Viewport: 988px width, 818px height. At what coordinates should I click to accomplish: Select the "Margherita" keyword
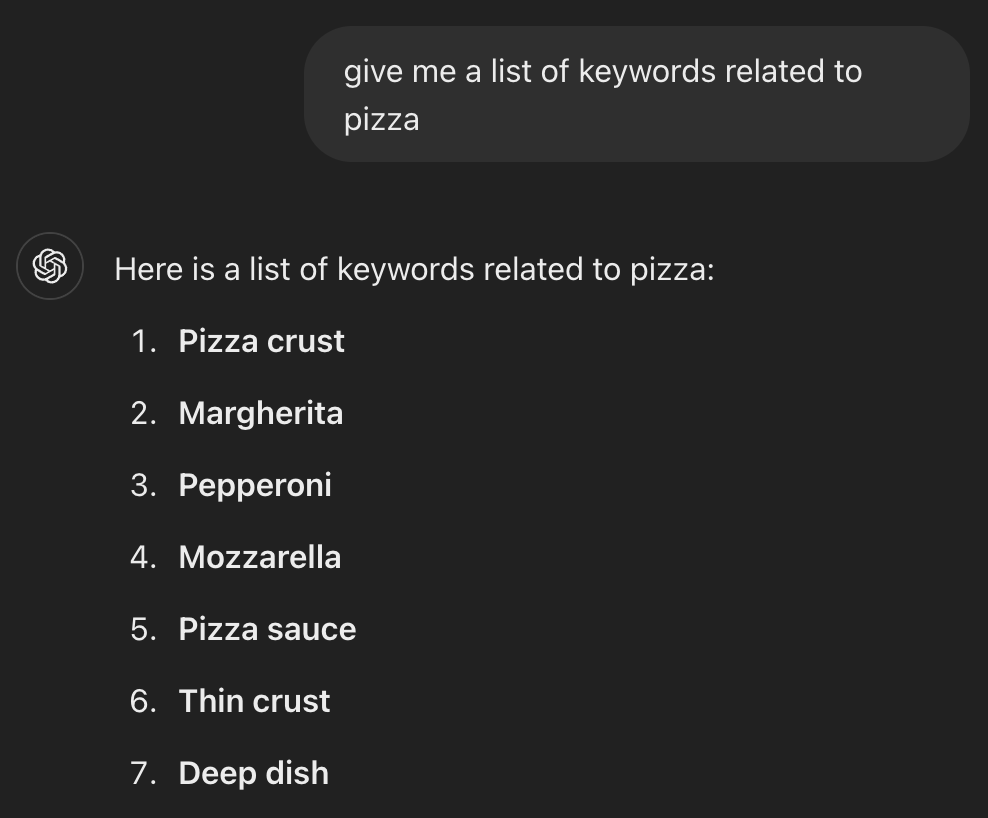pos(260,413)
